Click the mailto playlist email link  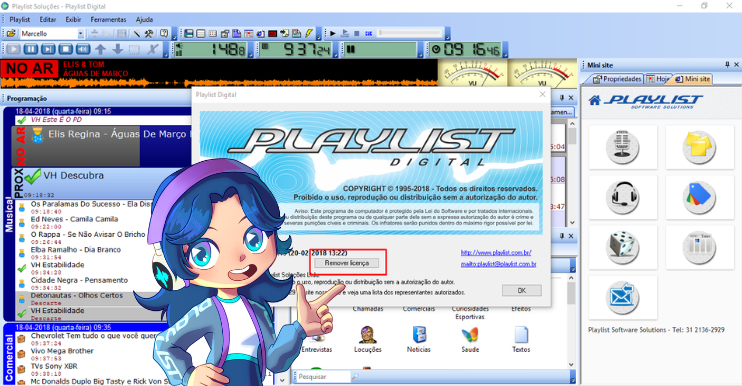point(498,264)
